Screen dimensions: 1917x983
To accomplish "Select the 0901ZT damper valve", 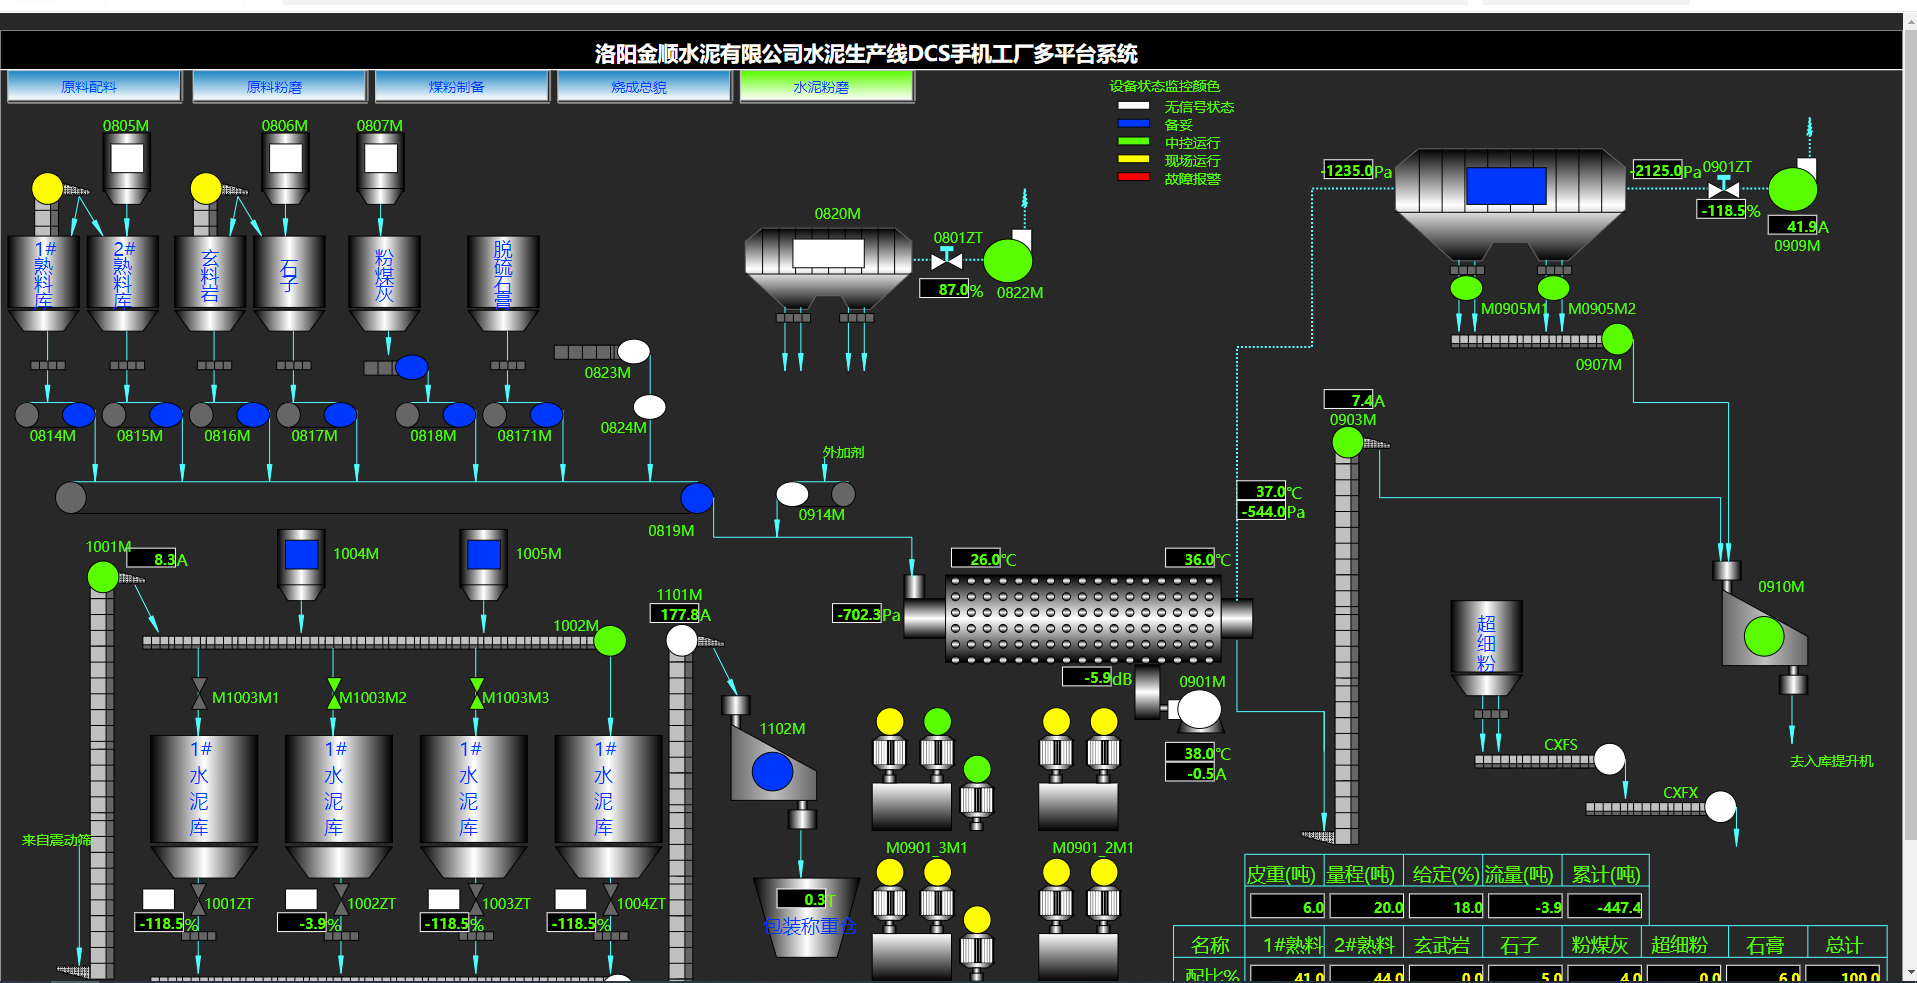I will tap(1723, 188).
